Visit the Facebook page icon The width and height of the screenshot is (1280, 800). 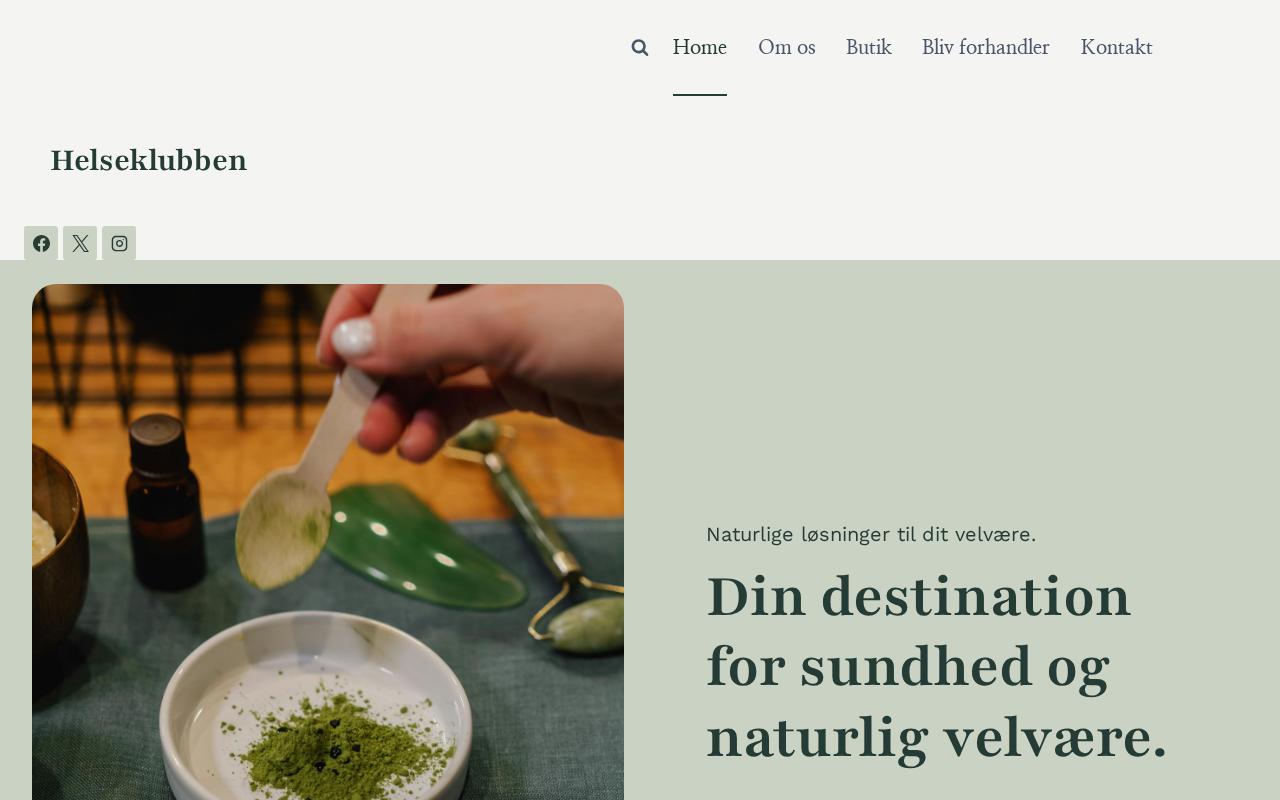tap(41, 243)
